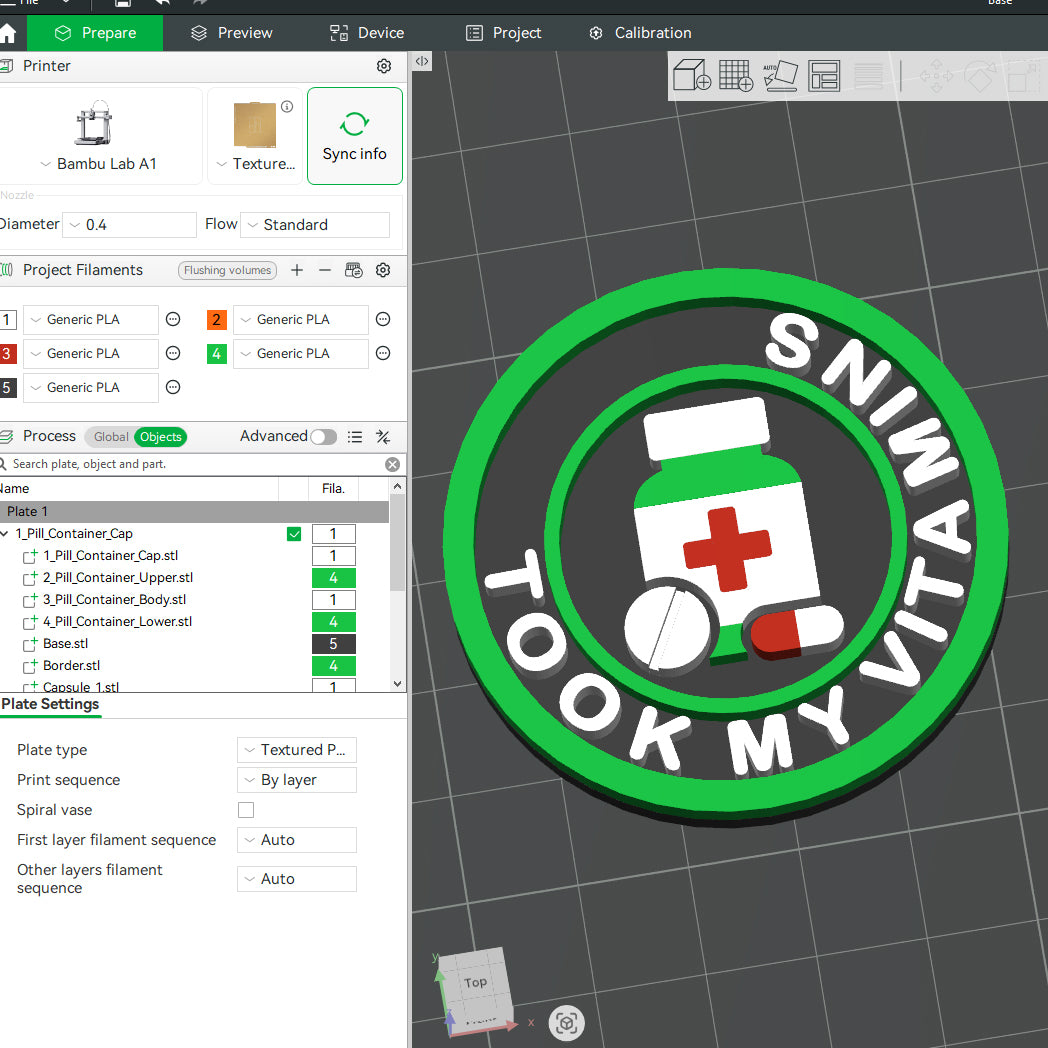Open the Print sequence dropdown
This screenshot has width=1048, height=1048.
pos(297,780)
